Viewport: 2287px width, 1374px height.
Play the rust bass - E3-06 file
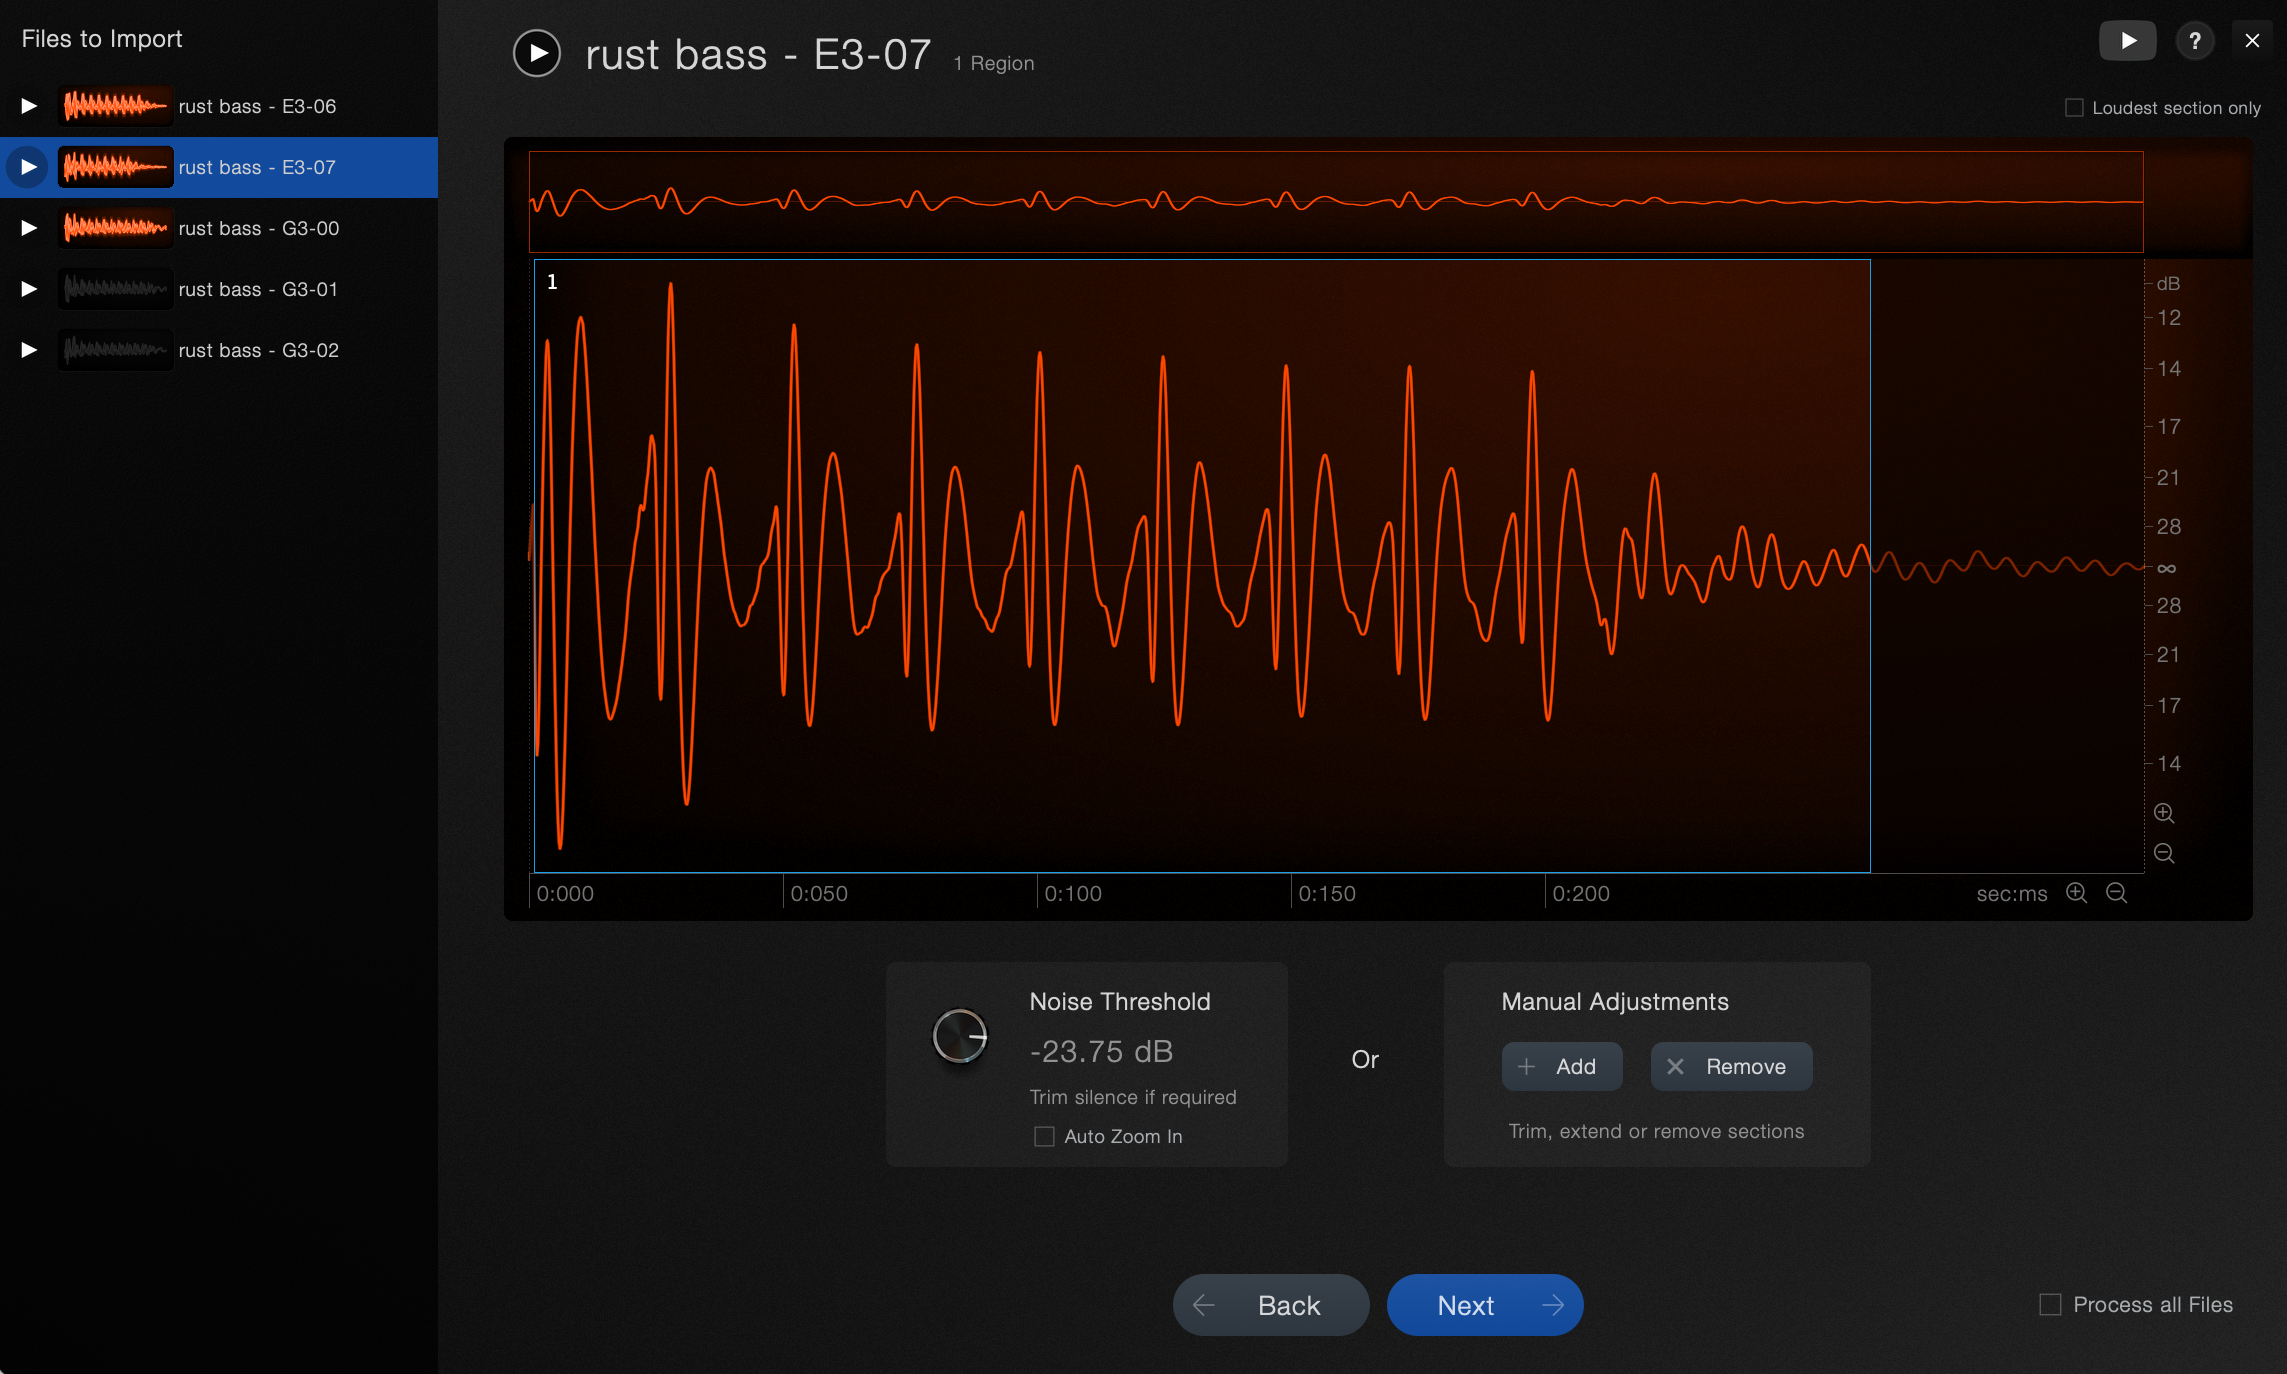click(29, 106)
